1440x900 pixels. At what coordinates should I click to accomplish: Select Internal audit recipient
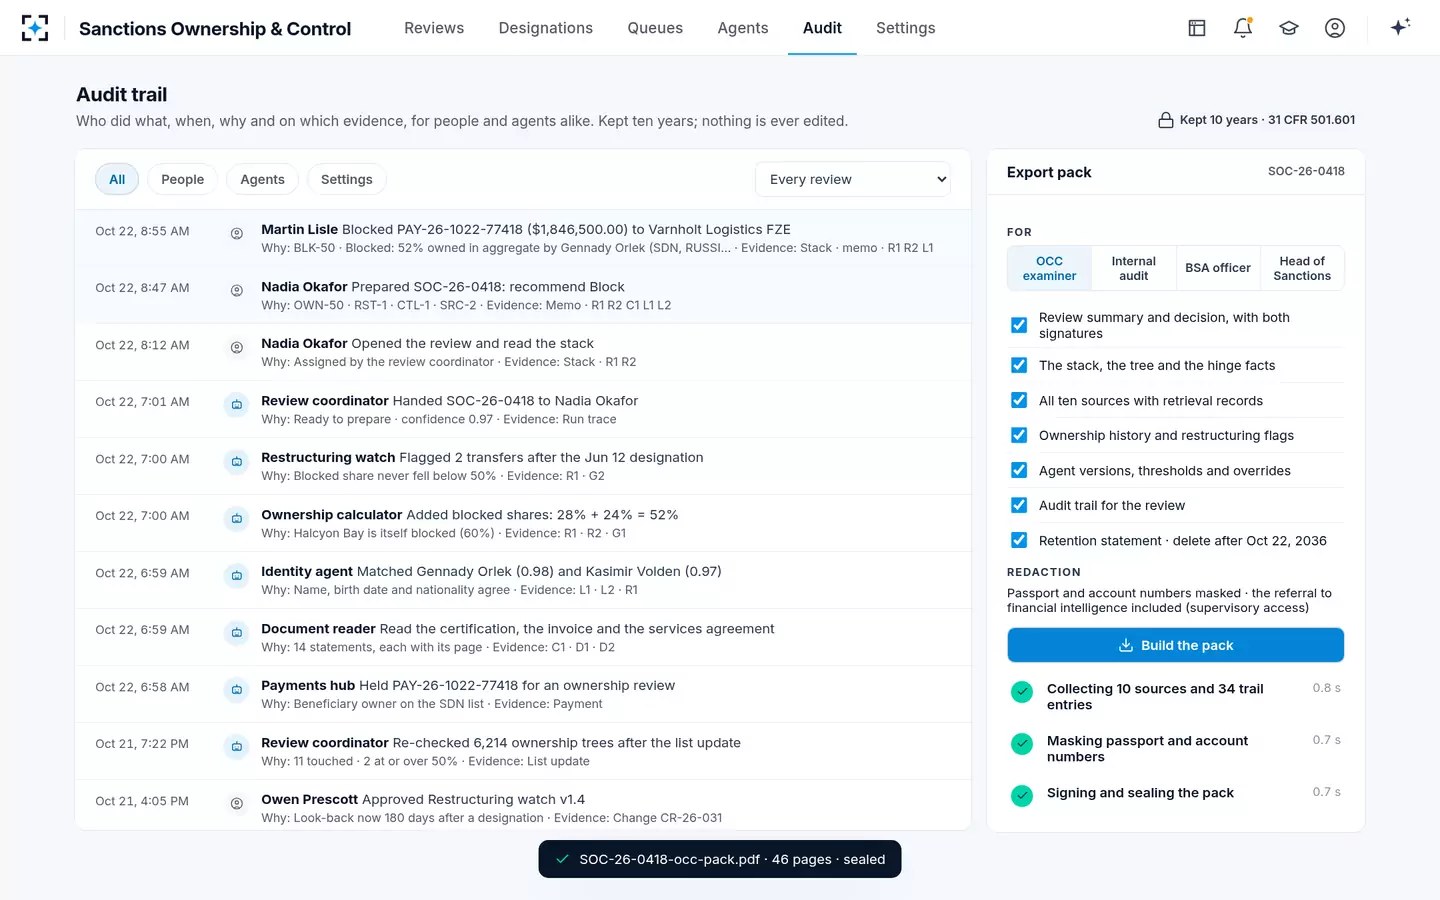(x=1134, y=268)
